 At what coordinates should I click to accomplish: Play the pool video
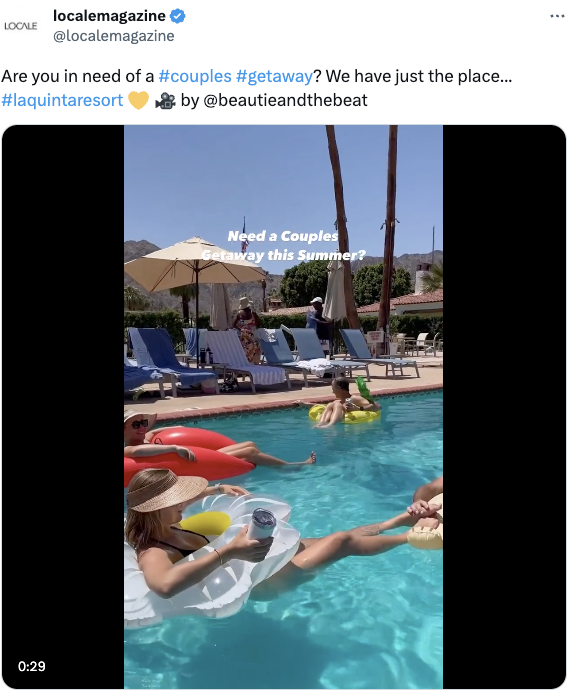tap(283, 406)
